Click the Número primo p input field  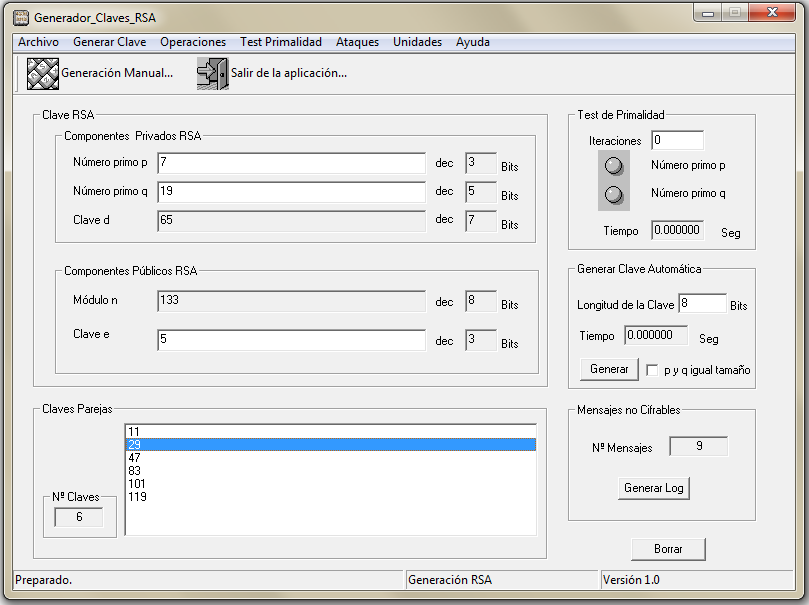click(291, 163)
